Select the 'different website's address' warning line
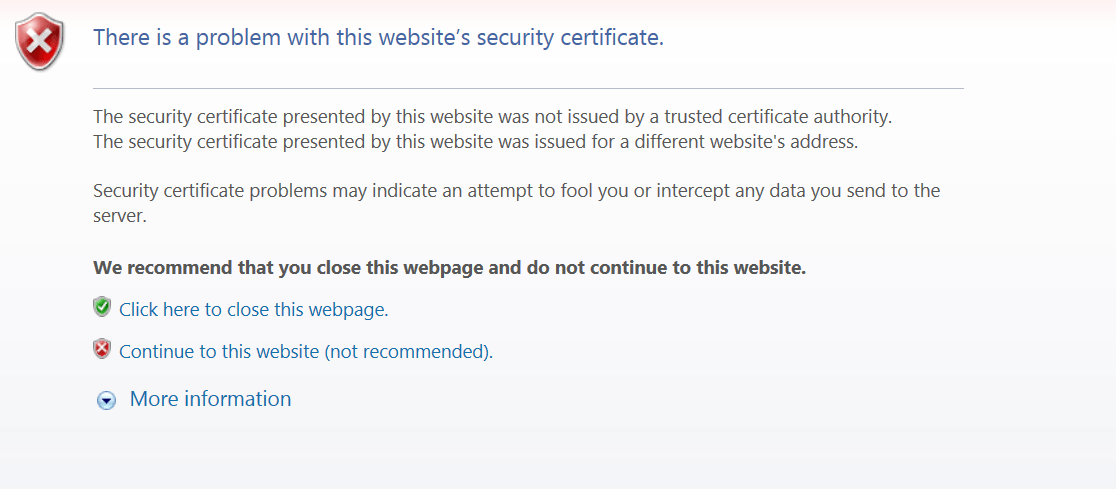1116x489 pixels. click(x=476, y=142)
